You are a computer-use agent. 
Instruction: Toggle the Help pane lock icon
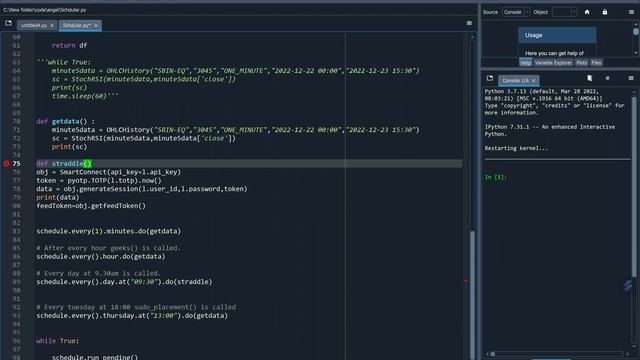pyautogui.click(x=605, y=12)
